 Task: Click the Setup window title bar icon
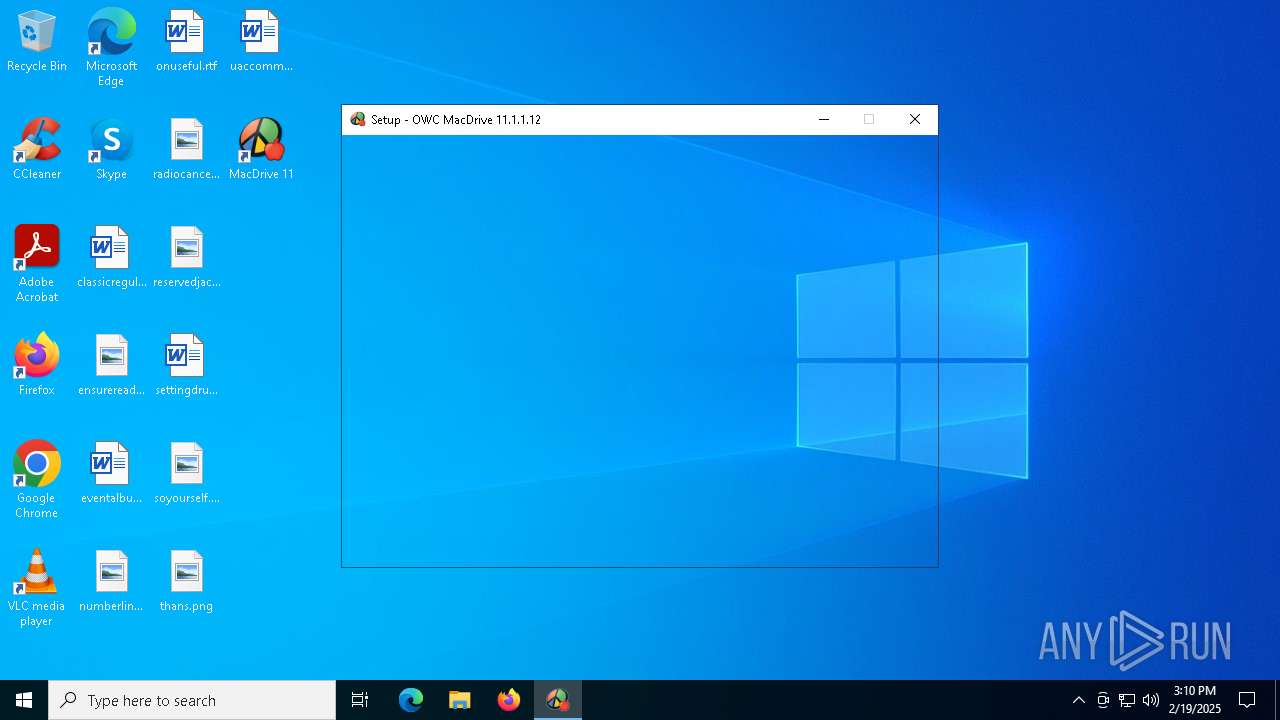[x=358, y=119]
